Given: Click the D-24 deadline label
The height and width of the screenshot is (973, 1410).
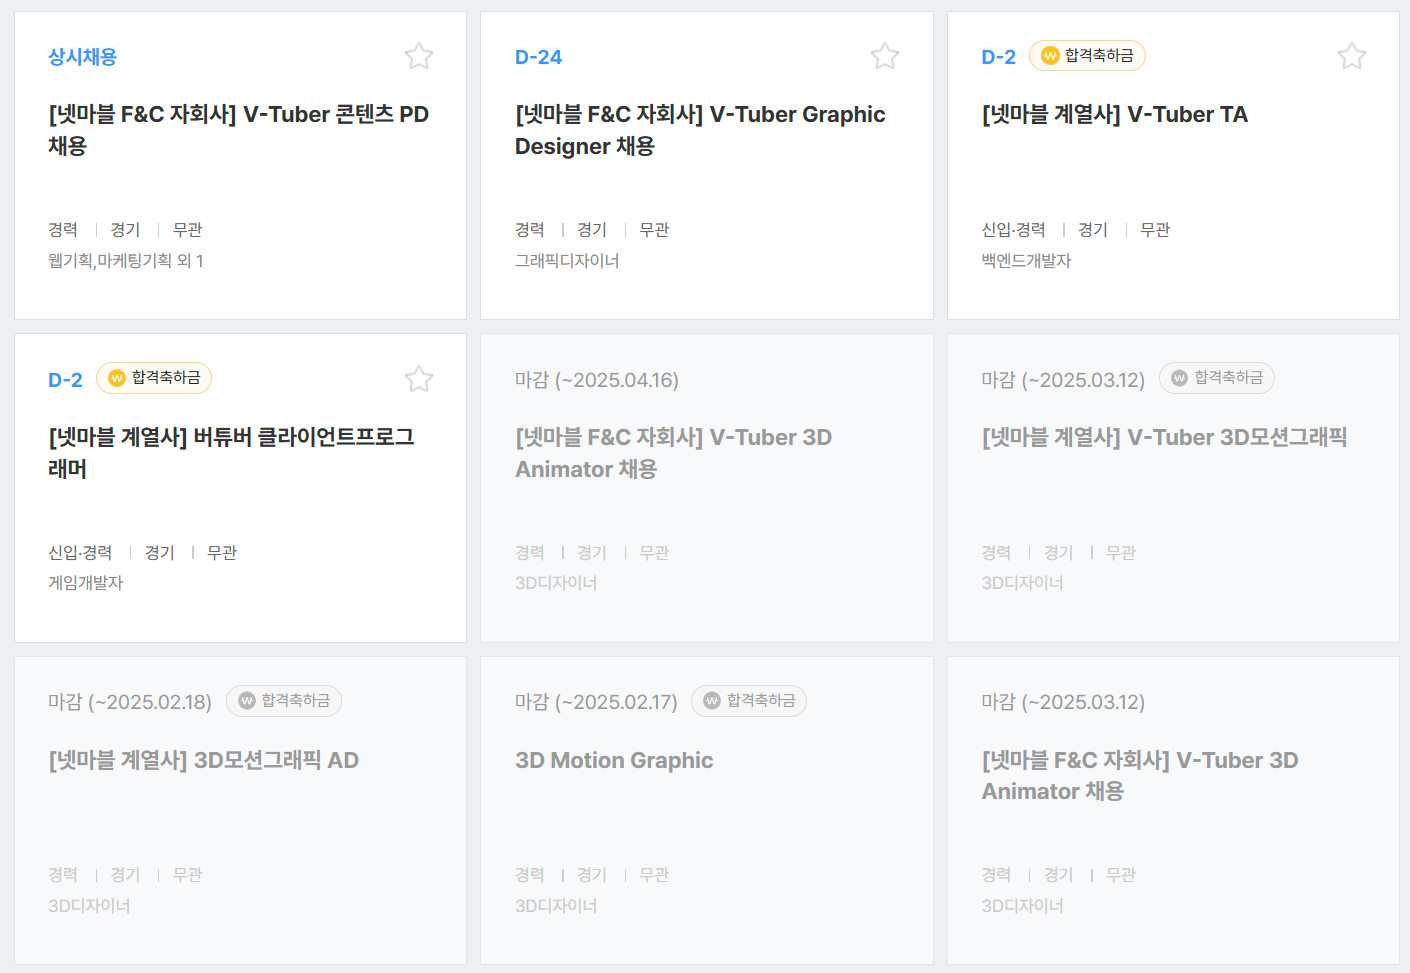Looking at the screenshot, I should pos(538,57).
